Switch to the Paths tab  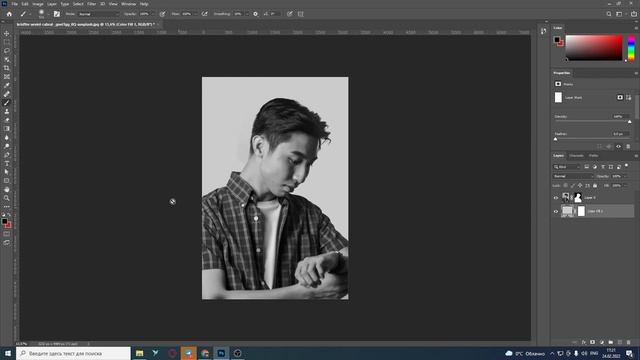593,156
